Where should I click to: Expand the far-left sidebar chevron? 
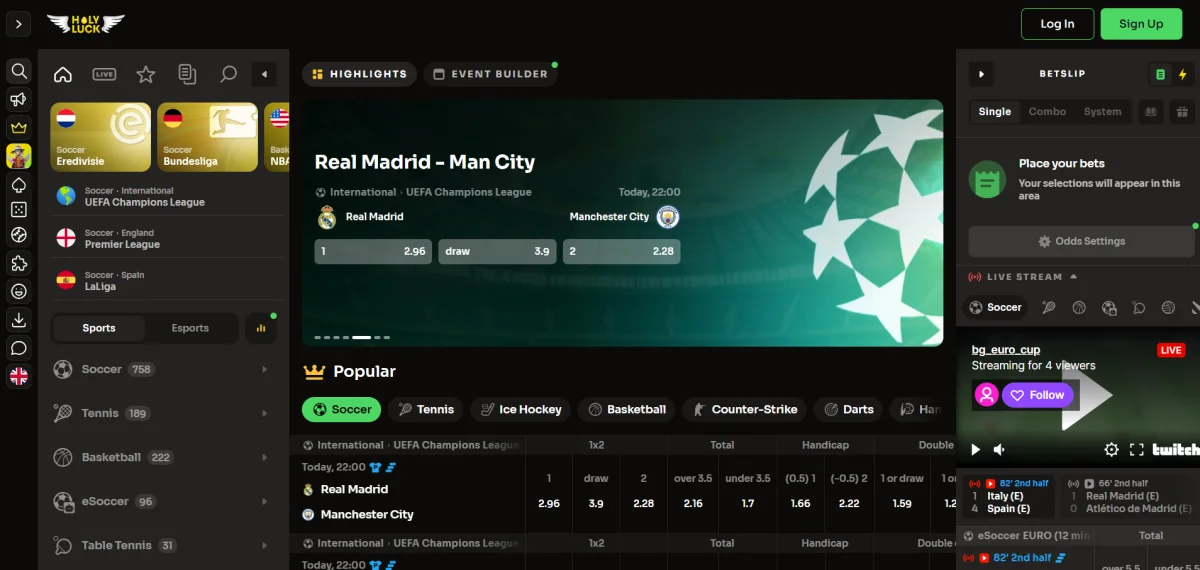(18, 23)
